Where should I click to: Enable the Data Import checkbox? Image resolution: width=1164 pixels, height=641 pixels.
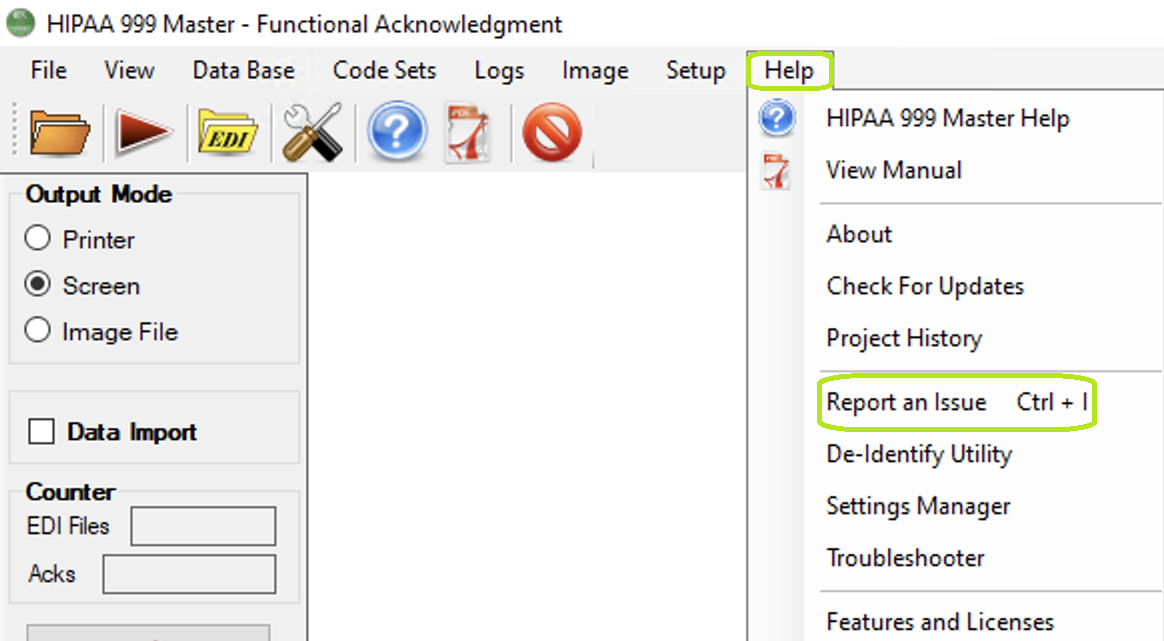pyautogui.click(x=41, y=431)
